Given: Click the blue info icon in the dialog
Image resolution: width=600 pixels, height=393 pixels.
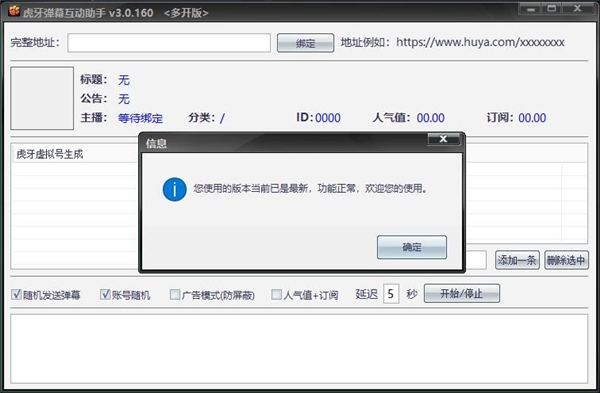Looking at the screenshot, I should point(174,189).
